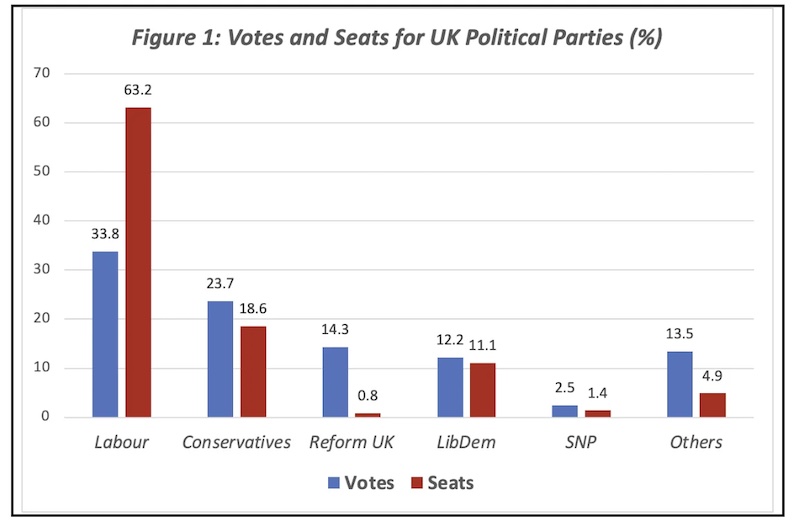Select the Others blue votes bar
The width and height of the screenshot is (800, 530).
tap(680, 384)
